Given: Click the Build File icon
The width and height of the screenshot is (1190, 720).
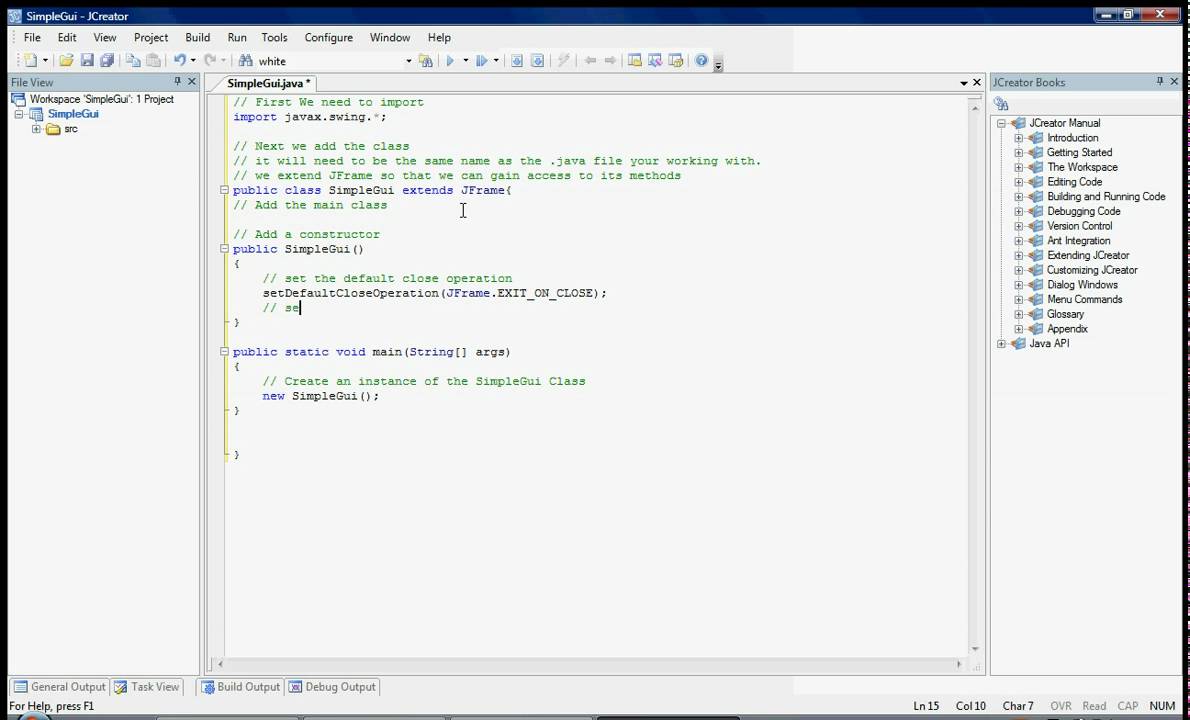Looking at the screenshot, I should tap(537, 61).
